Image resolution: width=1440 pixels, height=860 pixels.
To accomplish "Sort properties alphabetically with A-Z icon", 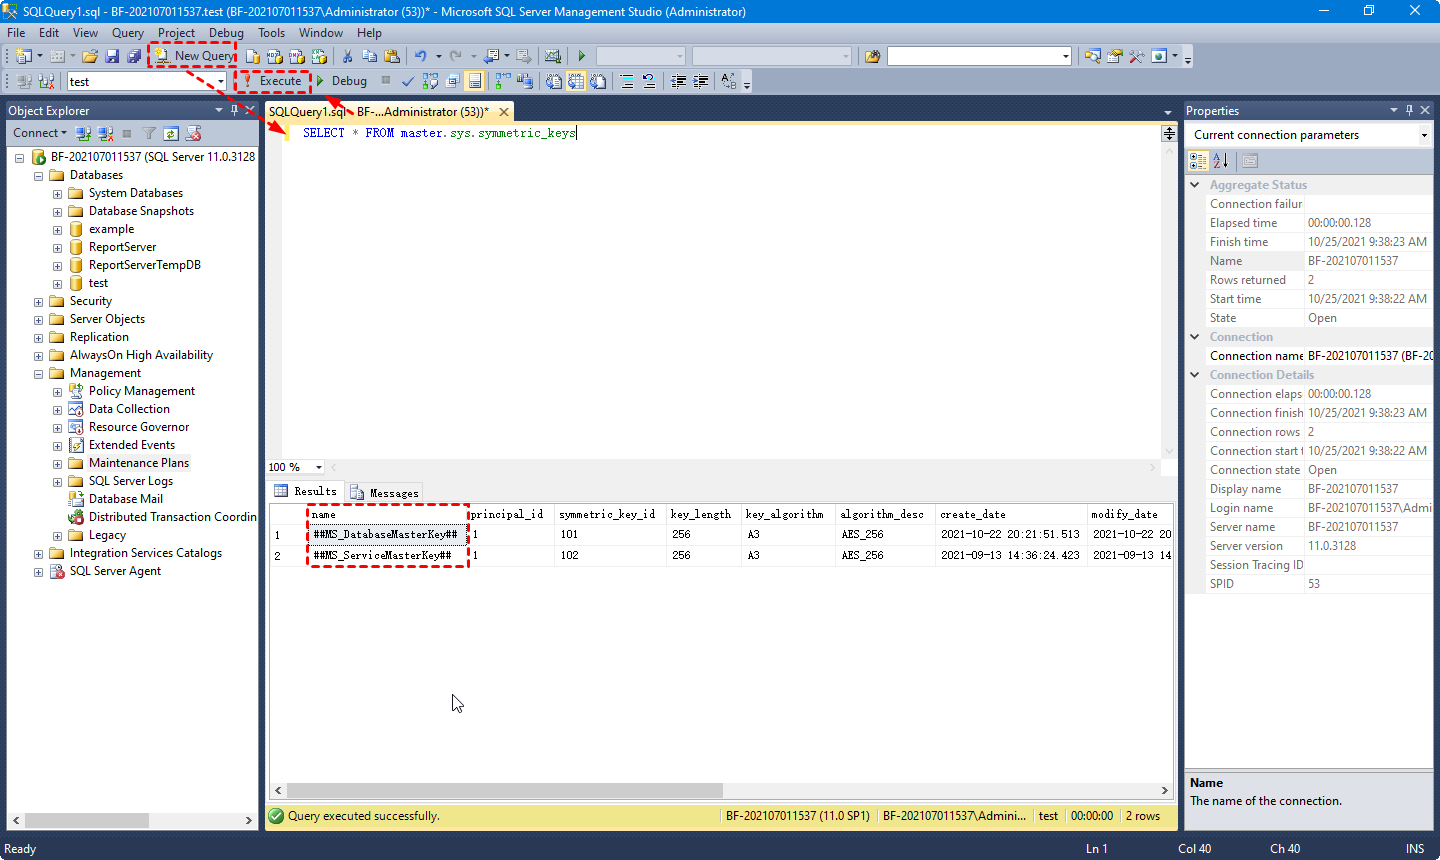I will pos(1220,161).
